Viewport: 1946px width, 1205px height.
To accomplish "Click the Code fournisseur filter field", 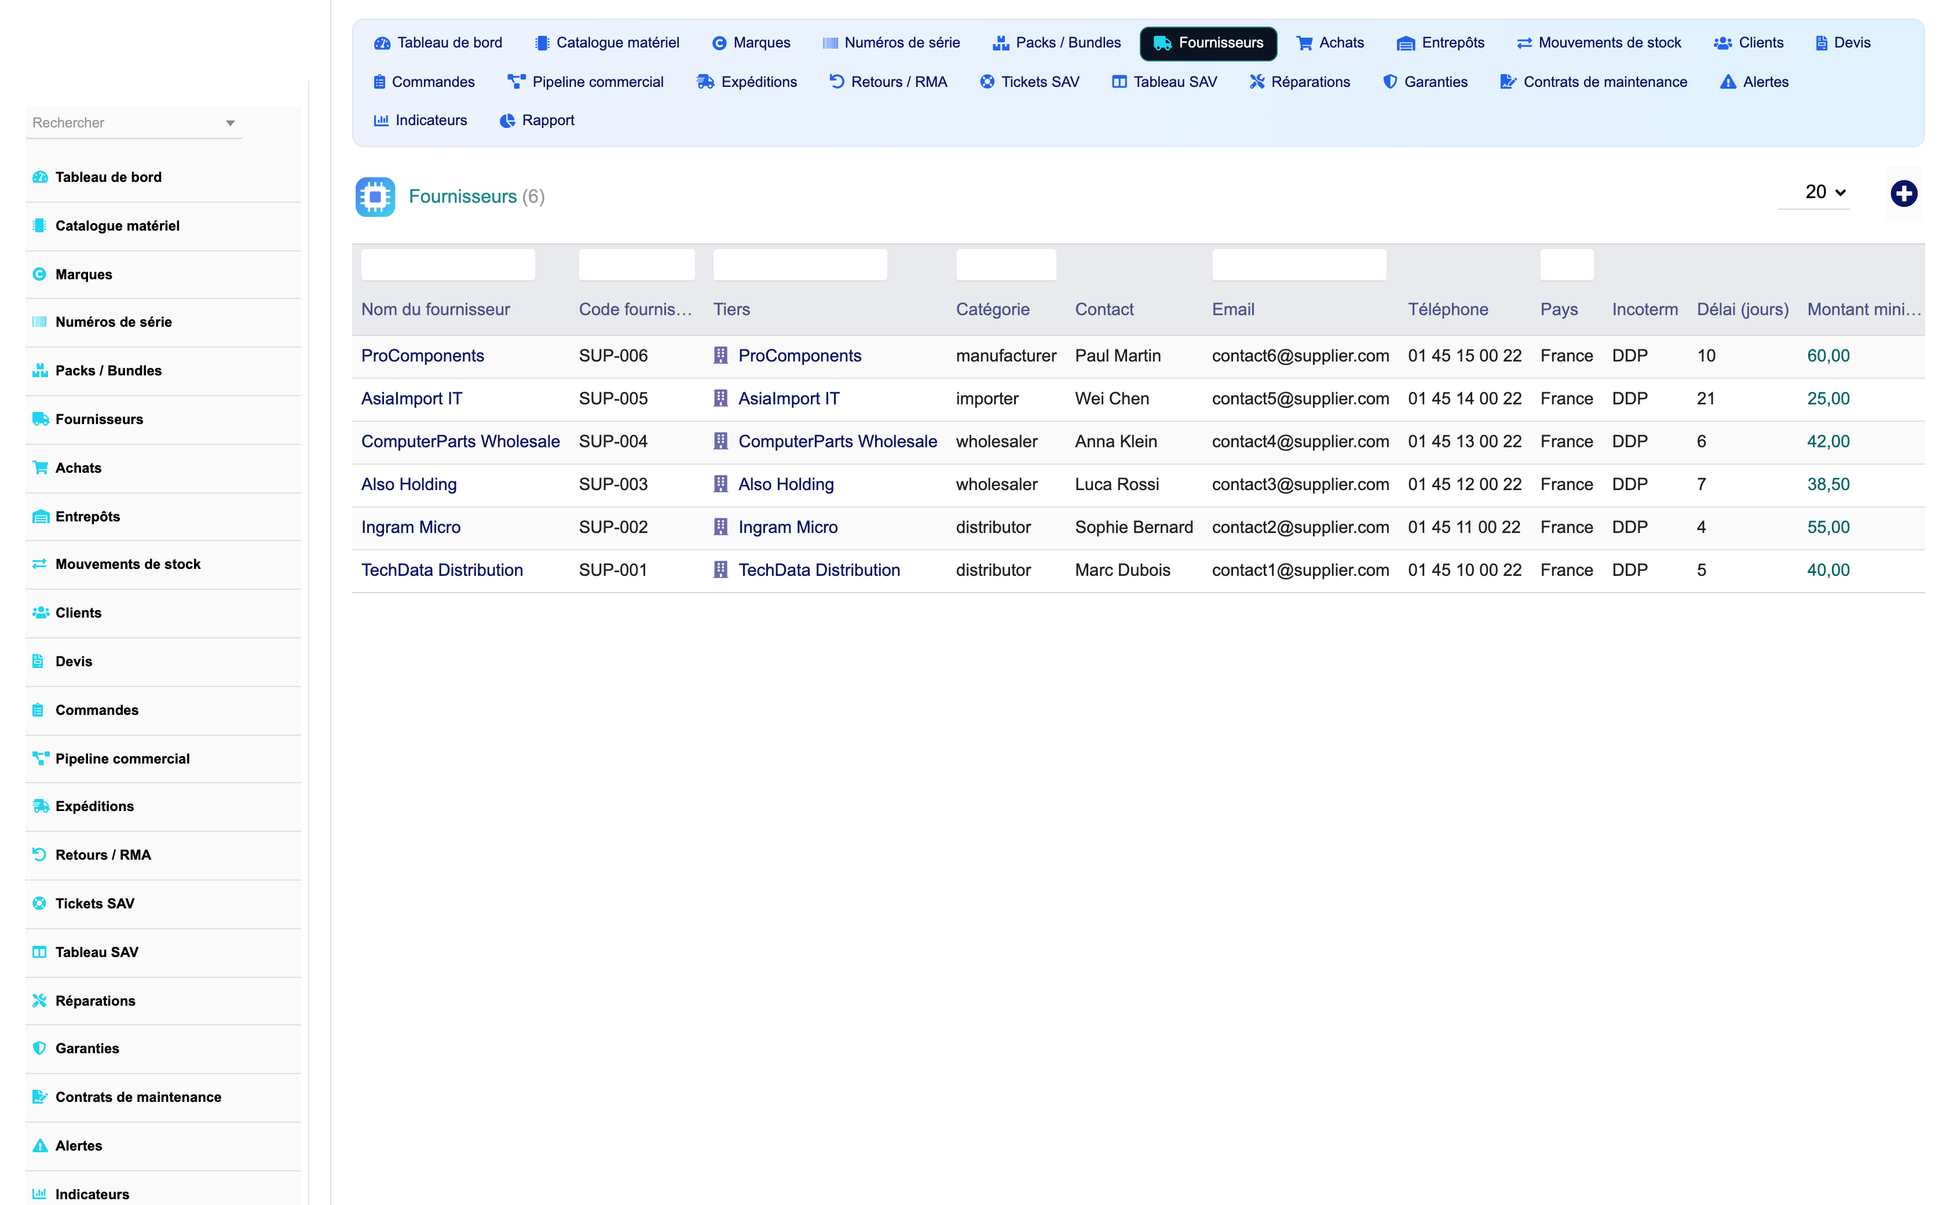I will 636,265.
